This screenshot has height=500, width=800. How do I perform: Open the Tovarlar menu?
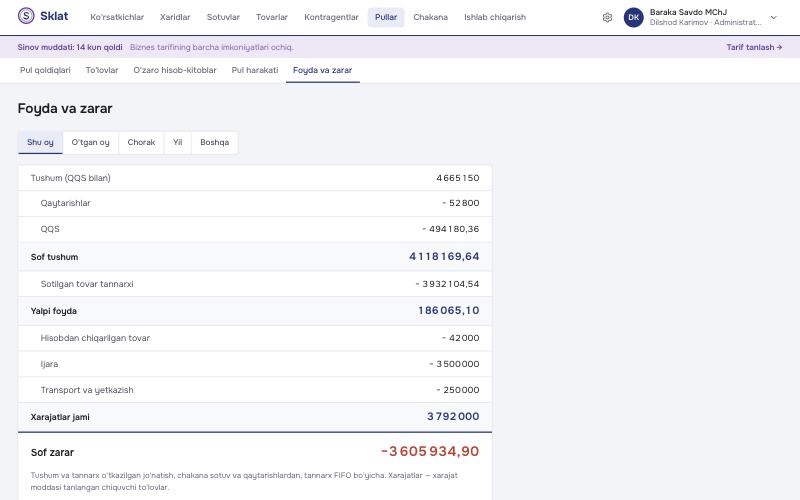coord(271,17)
